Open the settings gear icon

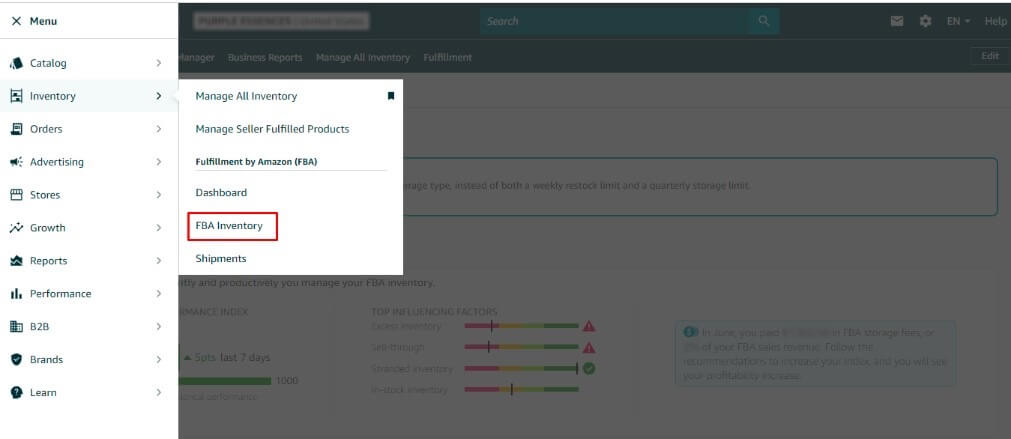tap(925, 21)
